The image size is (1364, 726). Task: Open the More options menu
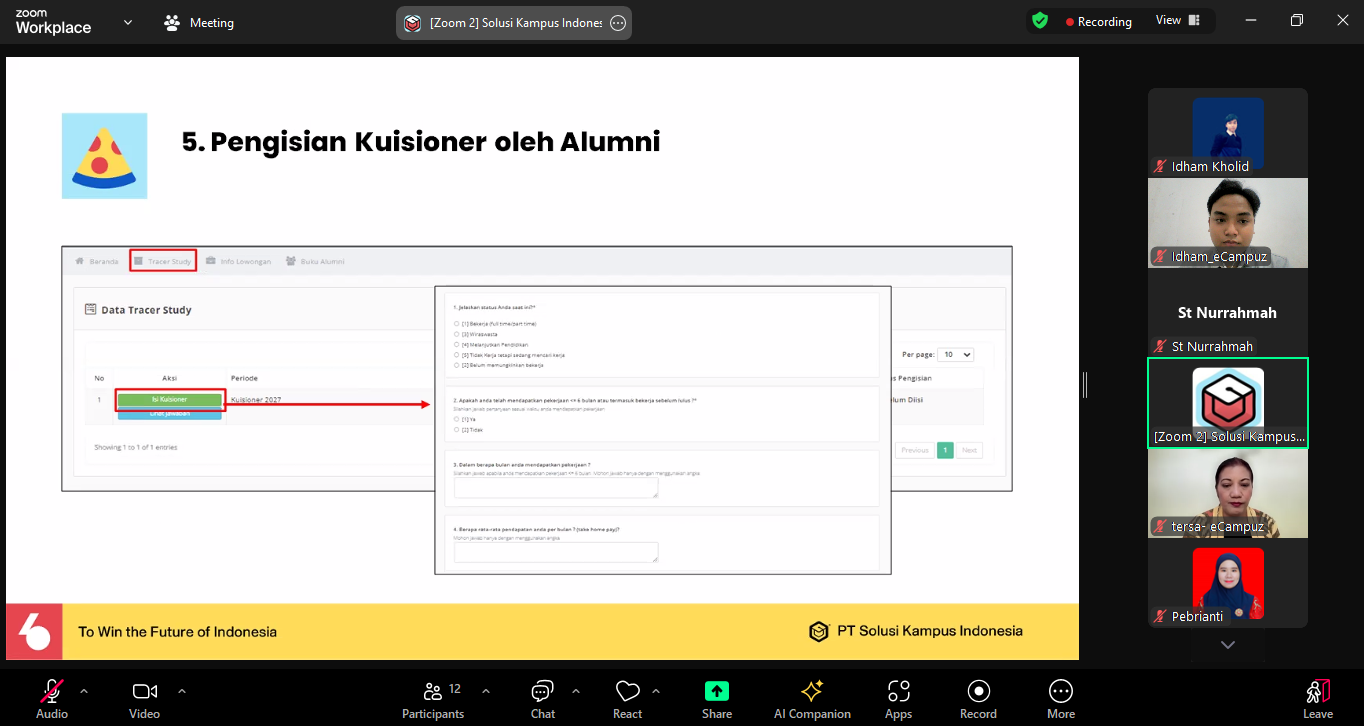(x=1061, y=699)
